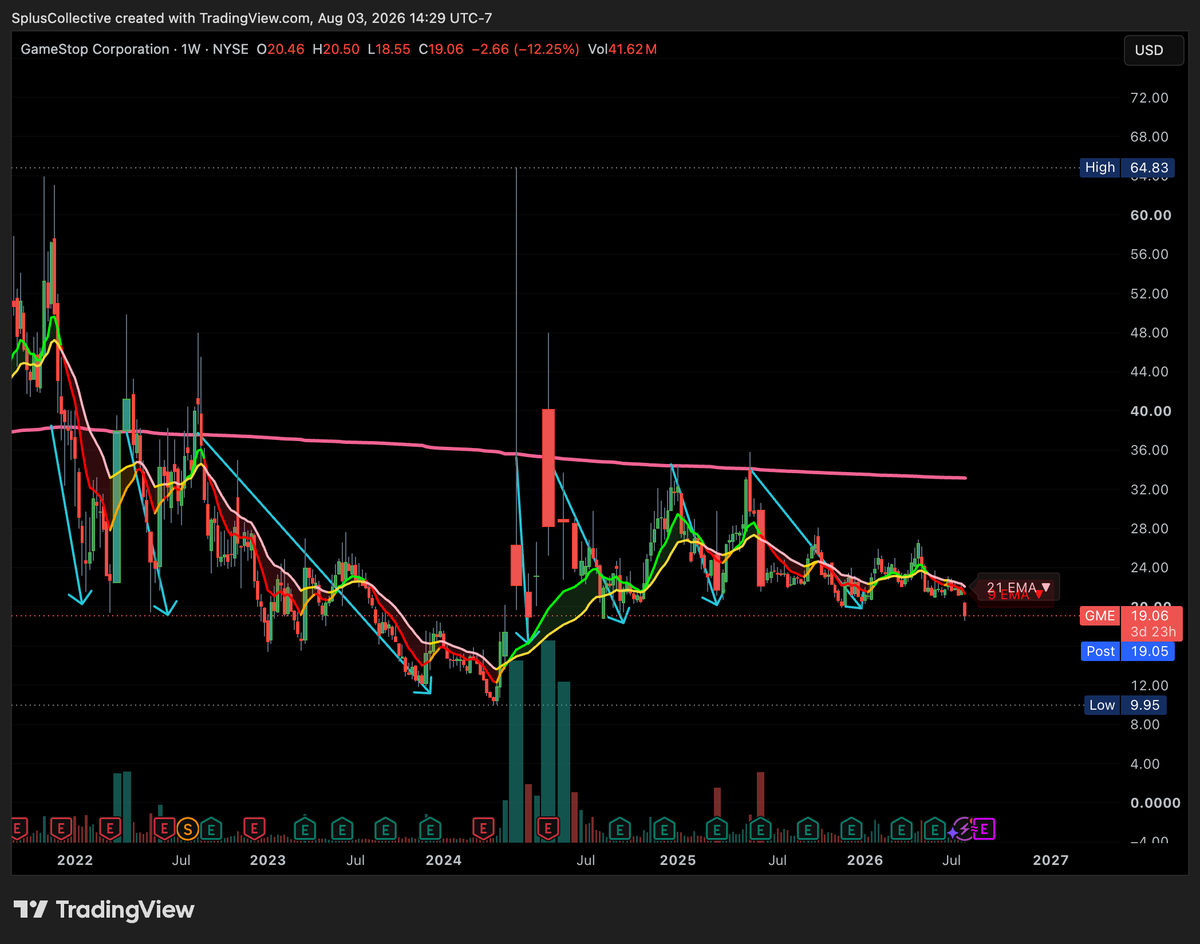This screenshot has height=944, width=1200.
Task: Click the Low label on price scale
Action: pyautogui.click(x=1102, y=705)
